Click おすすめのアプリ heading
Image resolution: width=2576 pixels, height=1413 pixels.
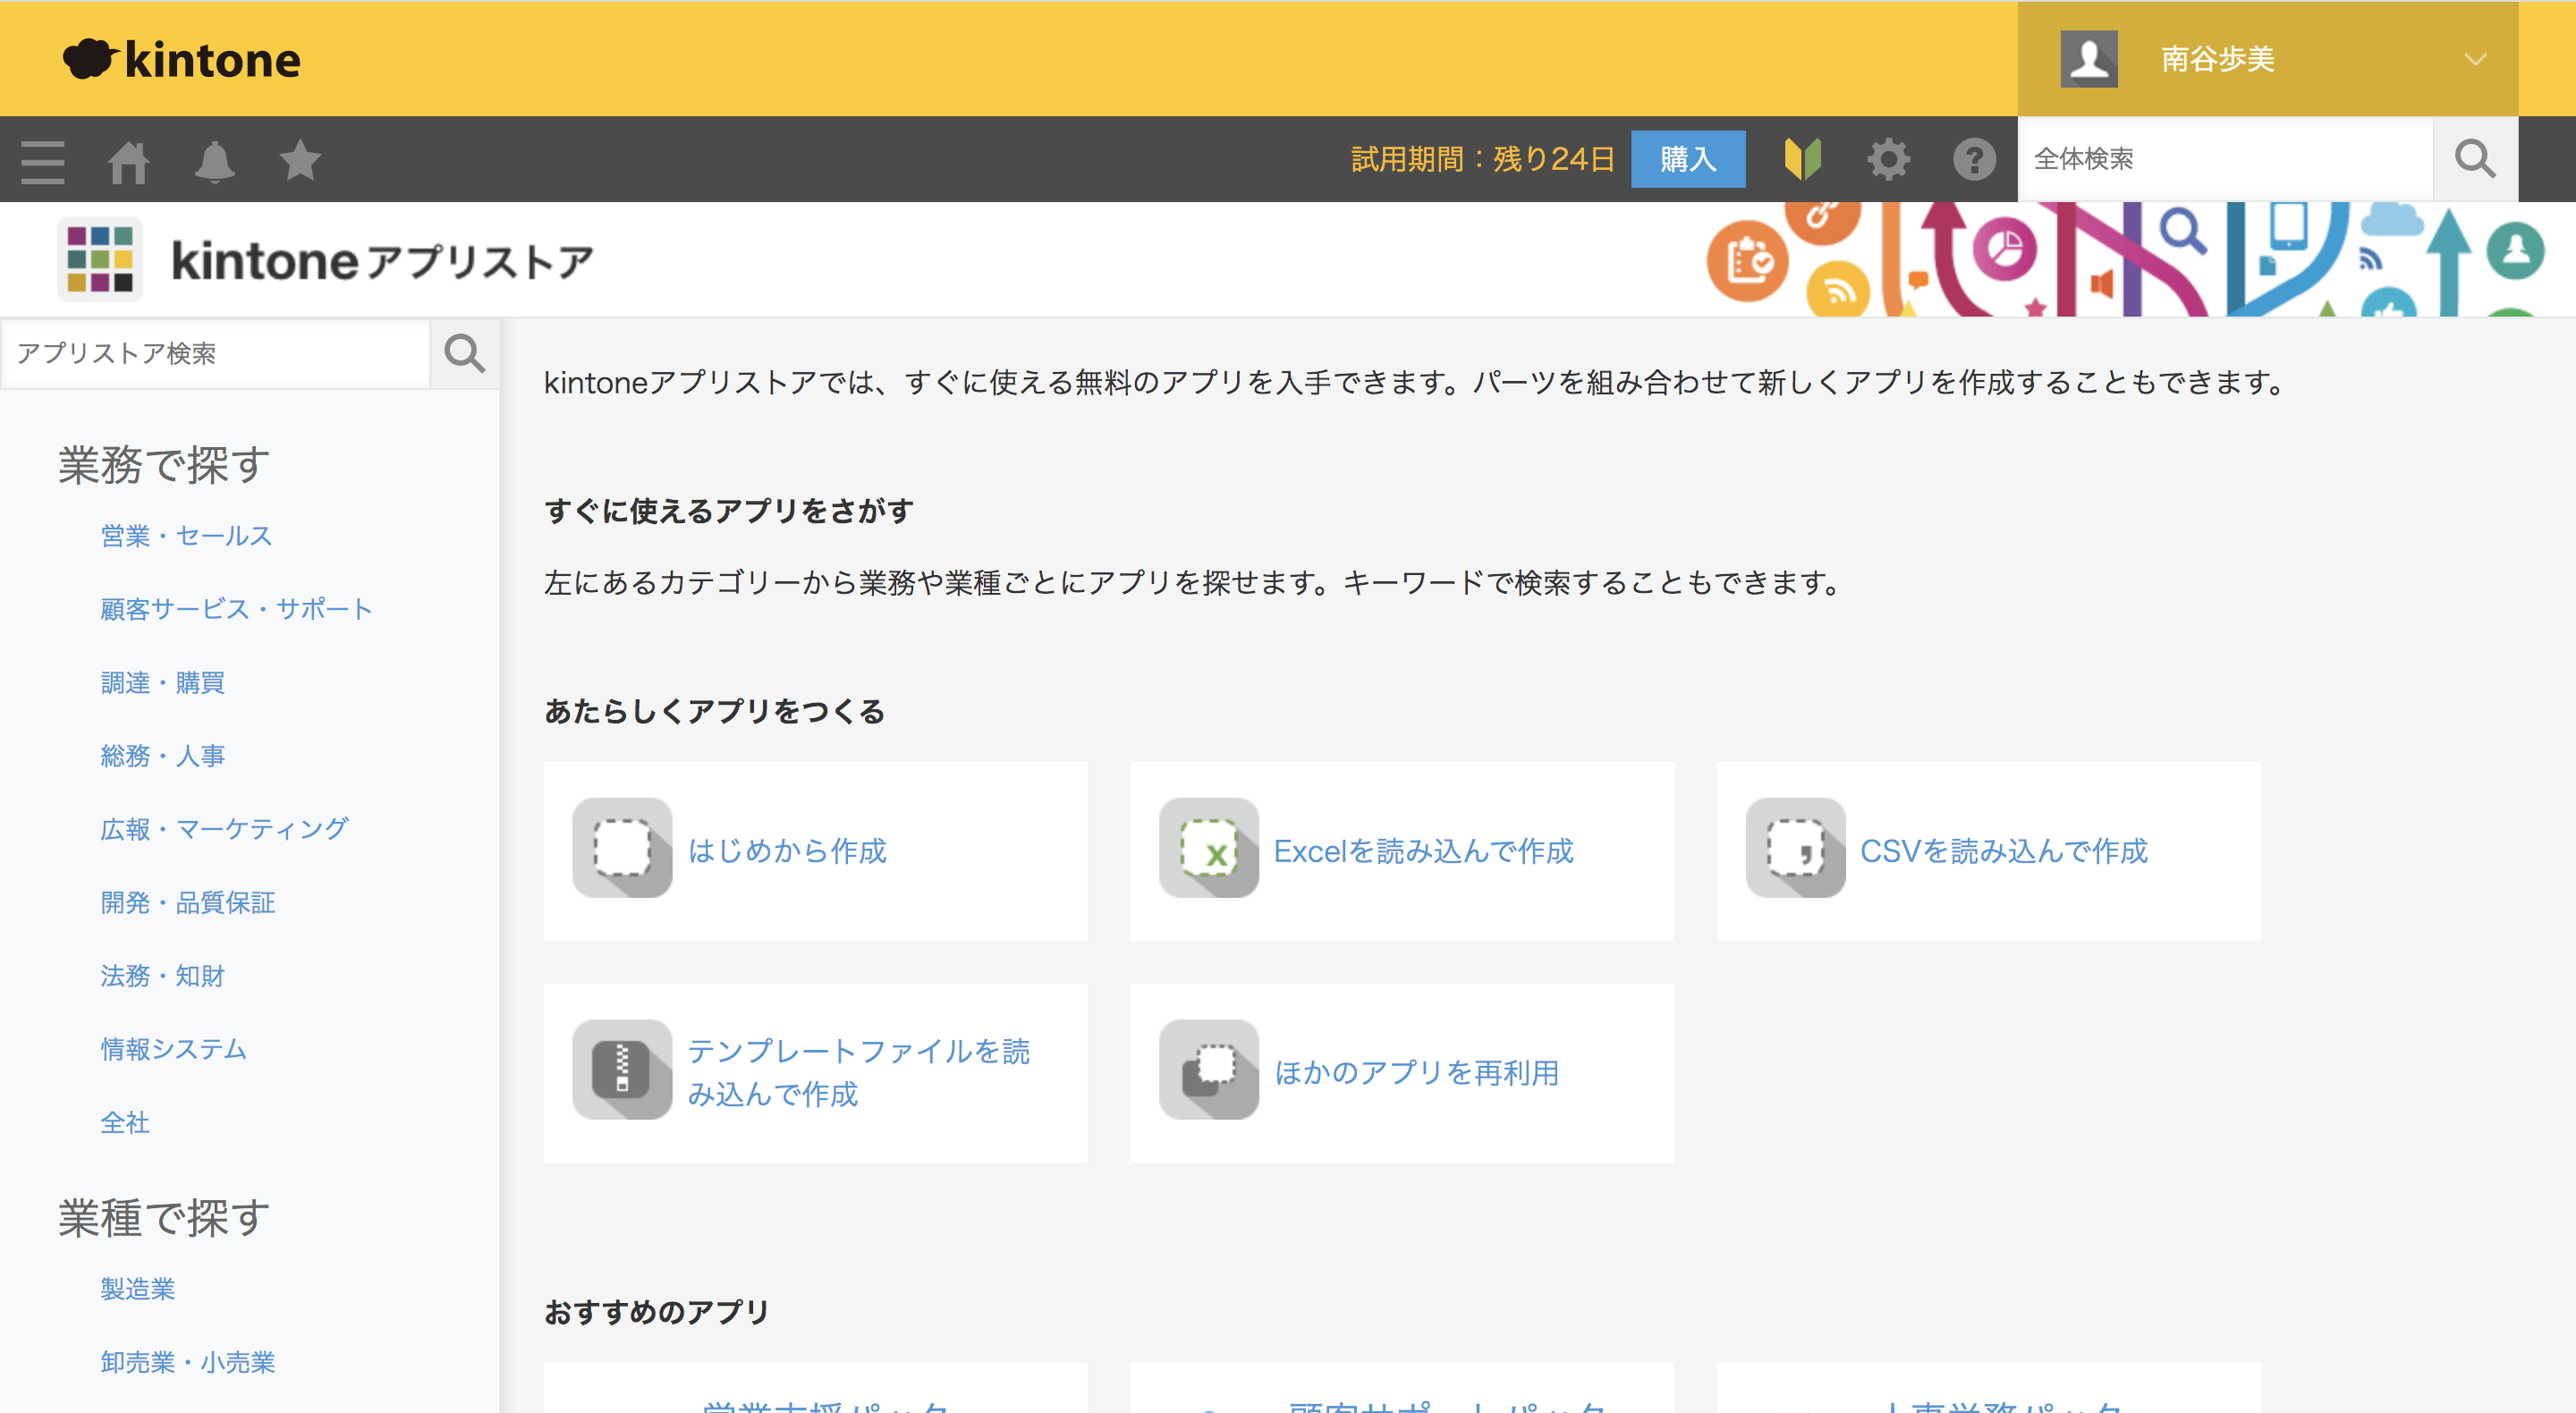pyautogui.click(x=657, y=1312)
